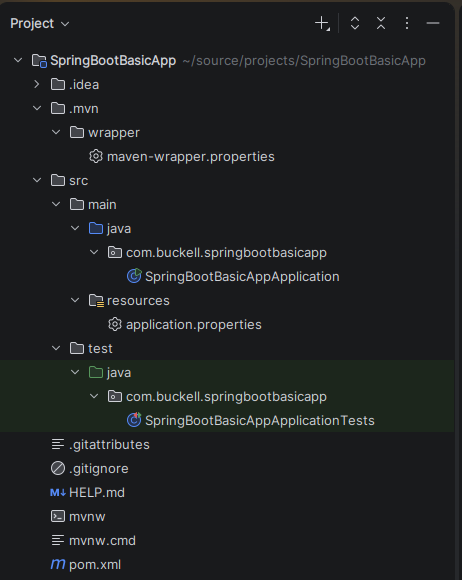Image resolution: width=462 pixels, height=580 pixels.
Task: Select the HELP.md file
Action: [x=97, y=492]
